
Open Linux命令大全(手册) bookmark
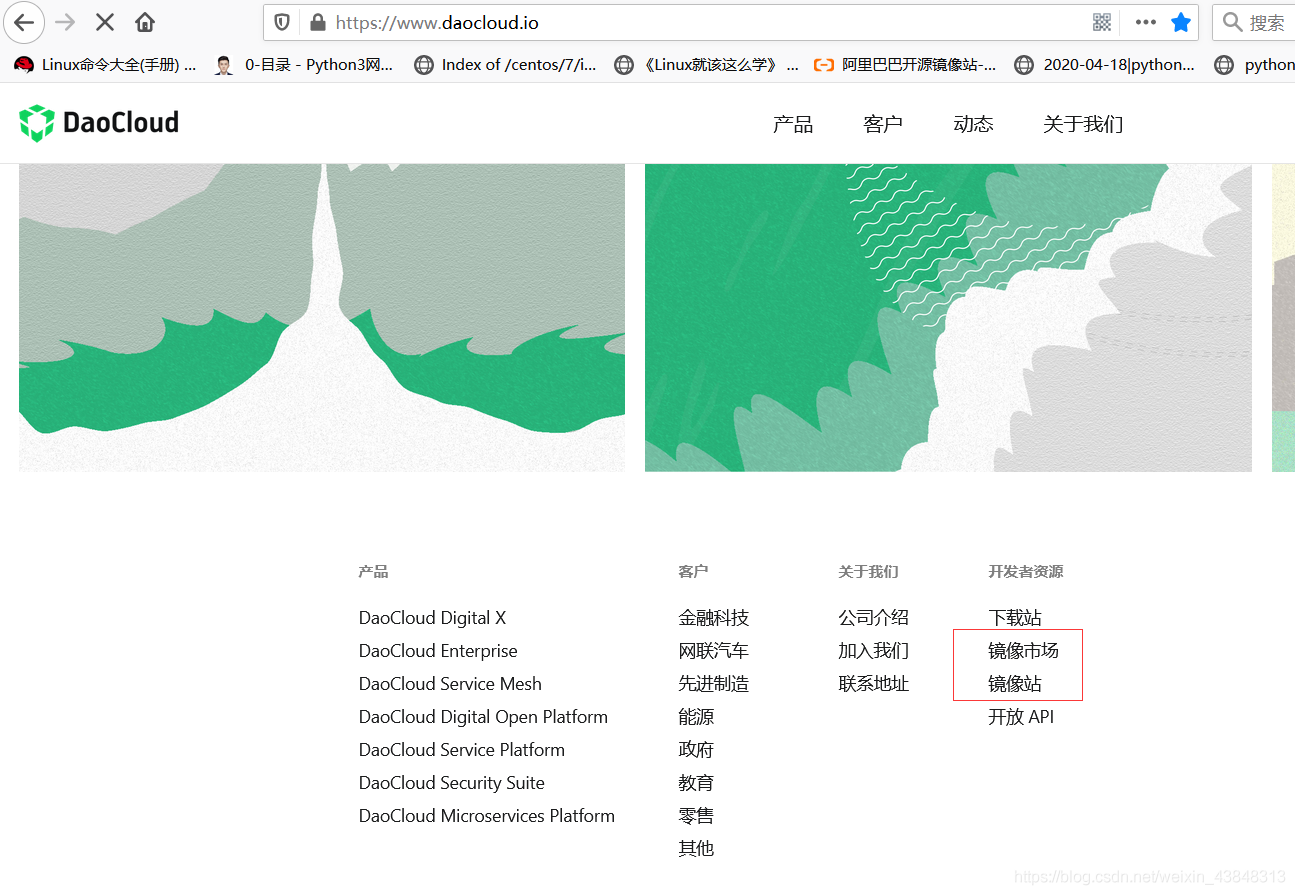106,65
